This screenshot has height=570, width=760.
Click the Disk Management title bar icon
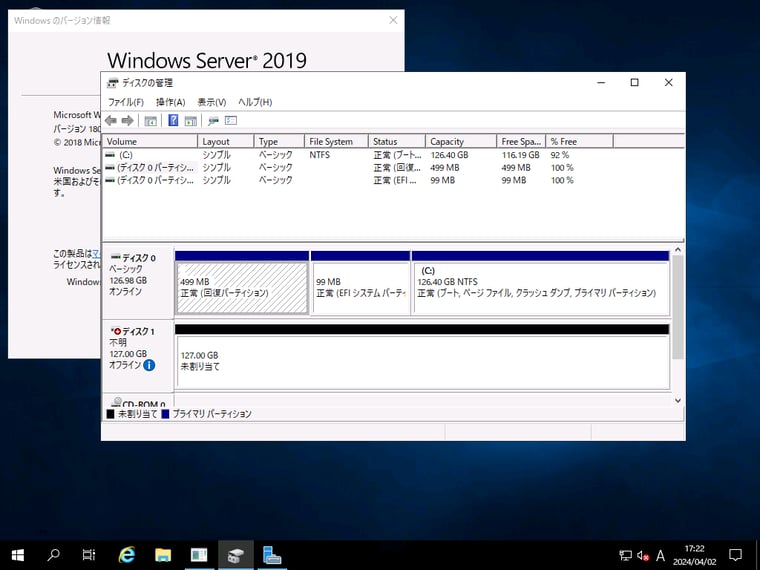tap(112, 83)
